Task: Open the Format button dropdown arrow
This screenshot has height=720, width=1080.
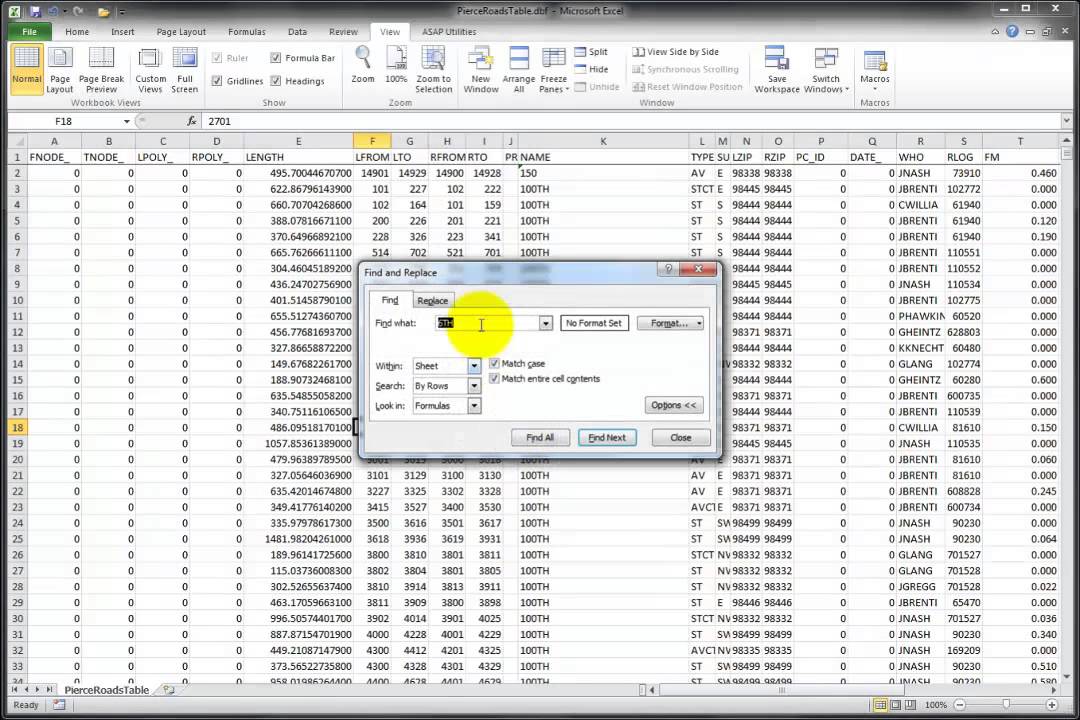Action: [x=699, y=323]
